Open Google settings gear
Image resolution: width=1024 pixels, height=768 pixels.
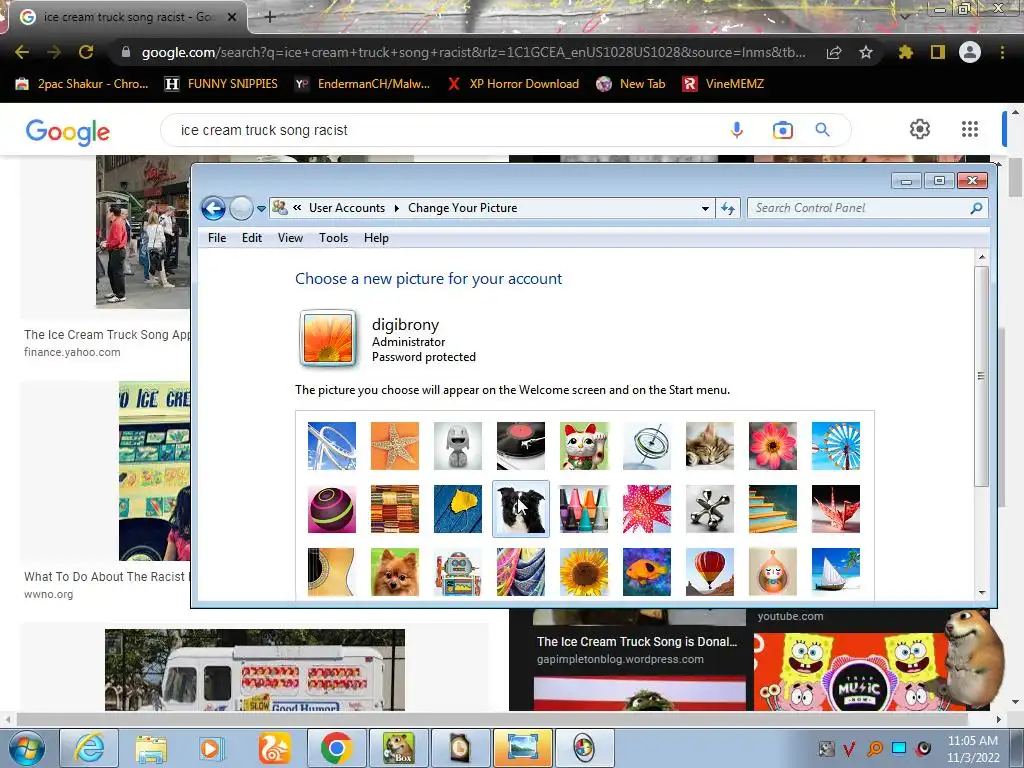click(920, 129)
